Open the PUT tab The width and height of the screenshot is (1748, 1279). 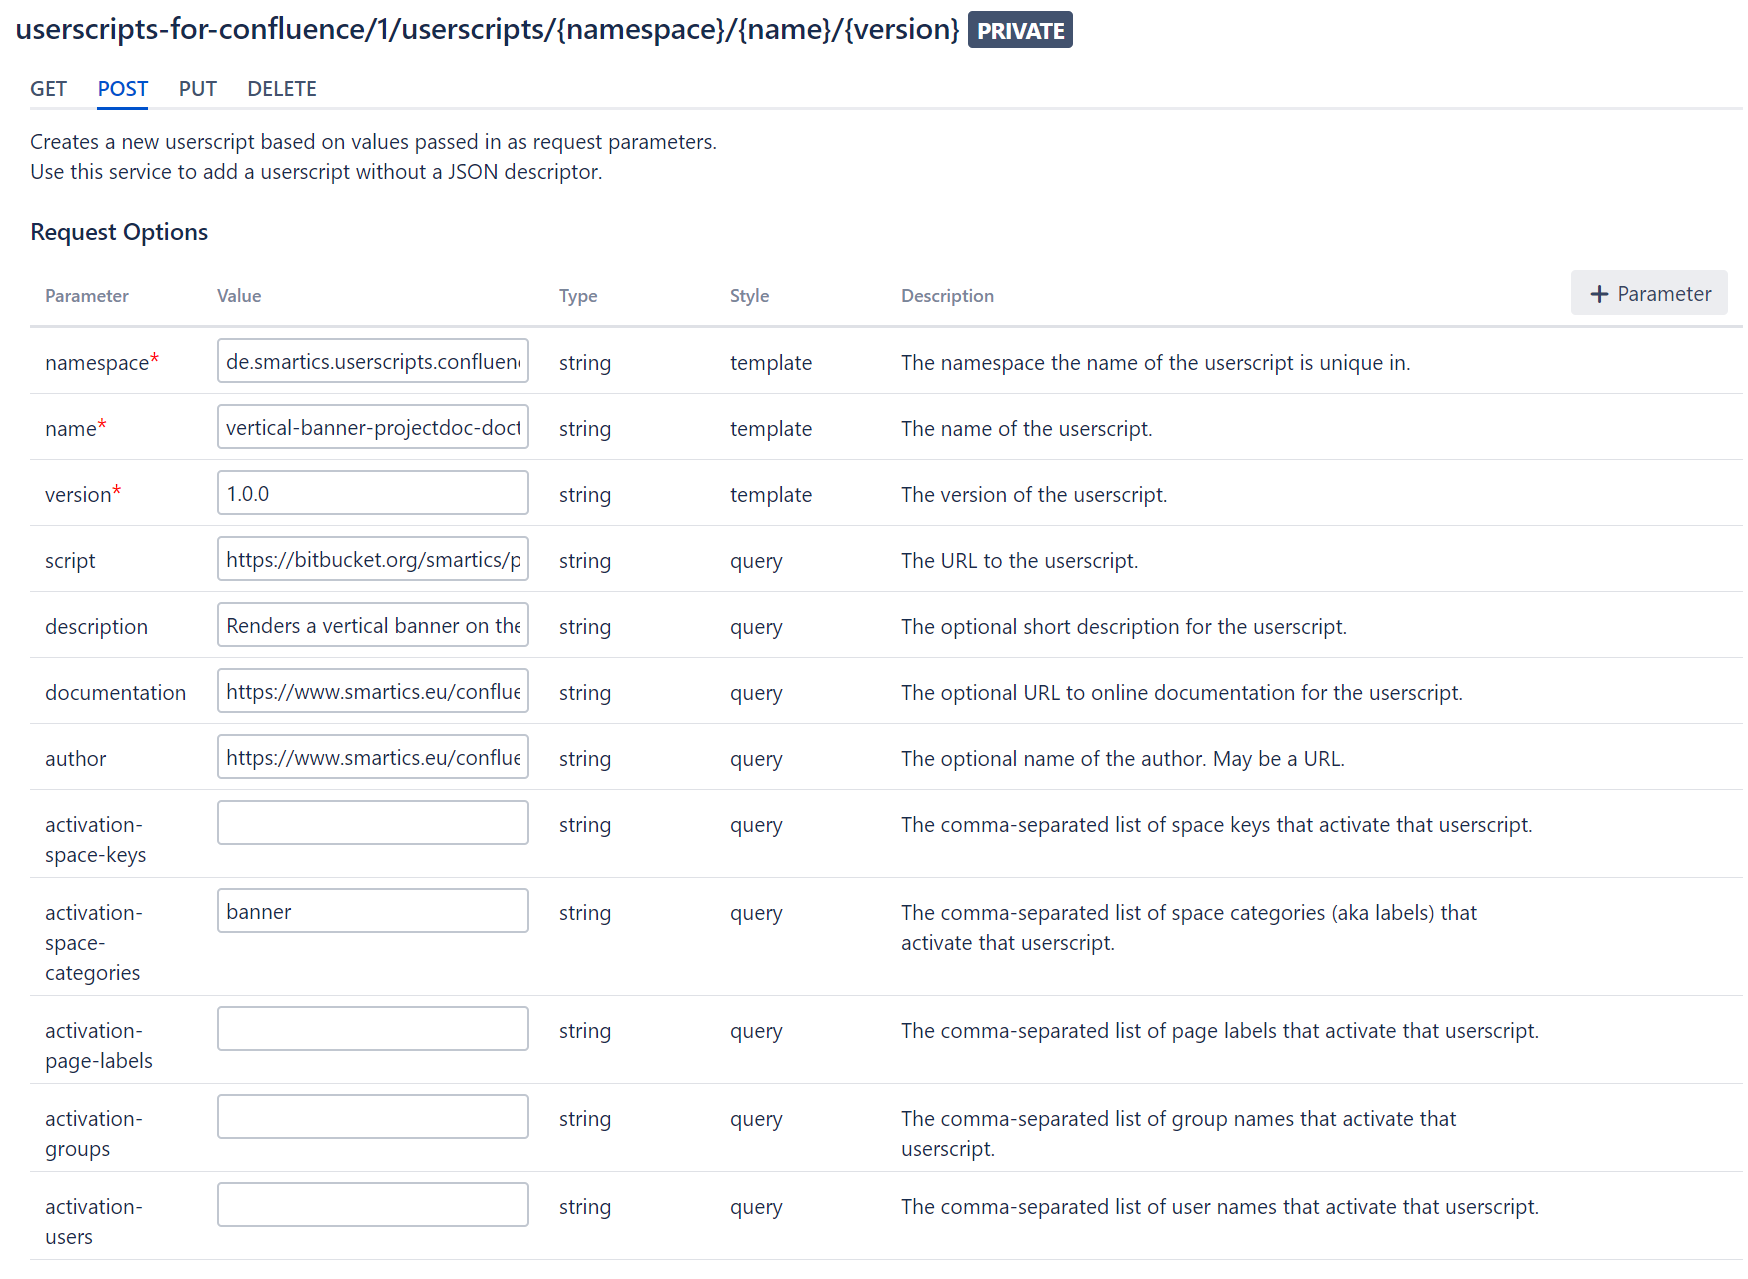coord(197,89)
